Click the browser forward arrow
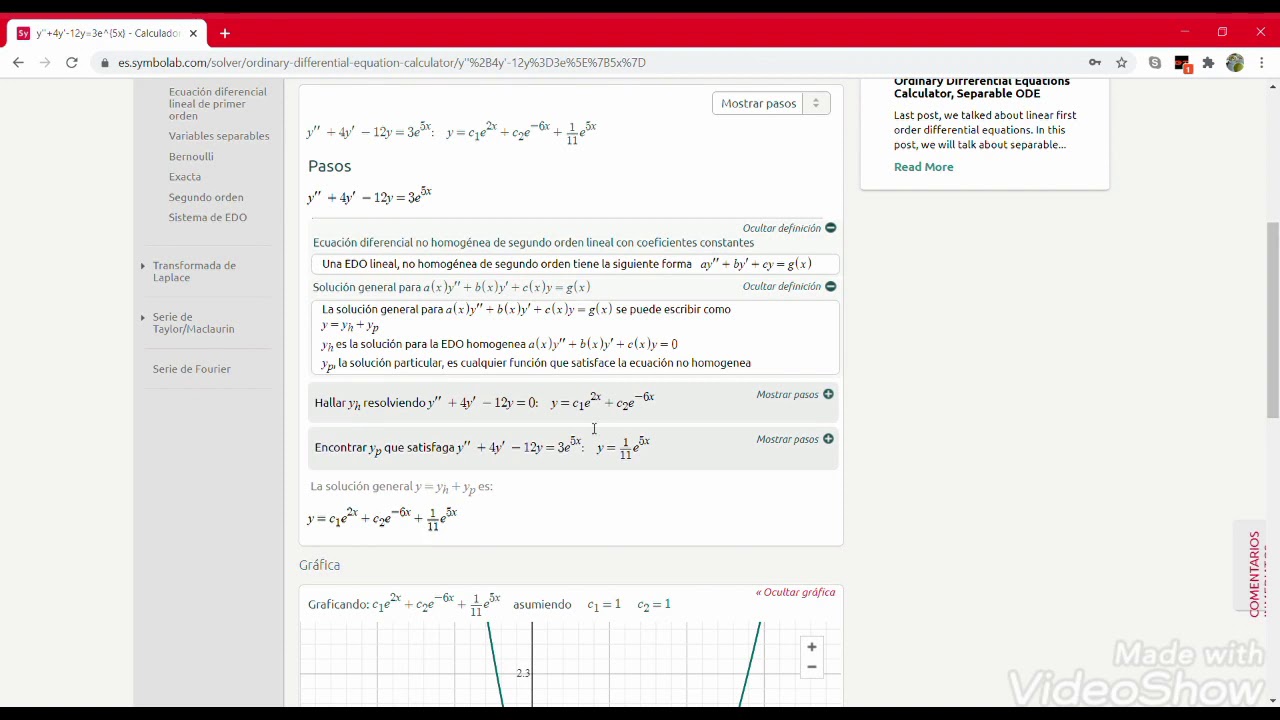Image resolution: width=1280 pixels, height=720 pixels. click(x=45, y=62)
